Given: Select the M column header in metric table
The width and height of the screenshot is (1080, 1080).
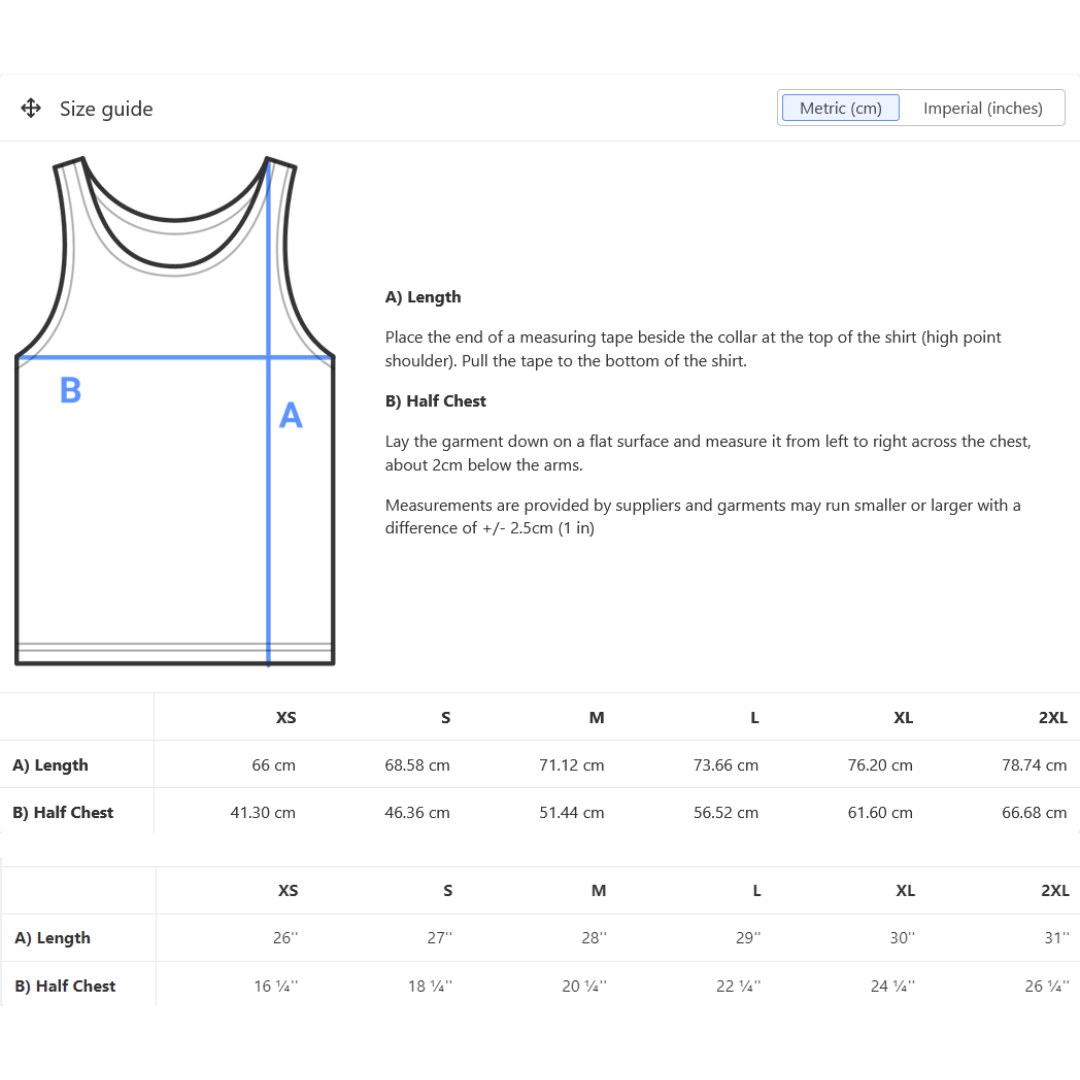Looking at the screenshot, I should pos(596,718).
